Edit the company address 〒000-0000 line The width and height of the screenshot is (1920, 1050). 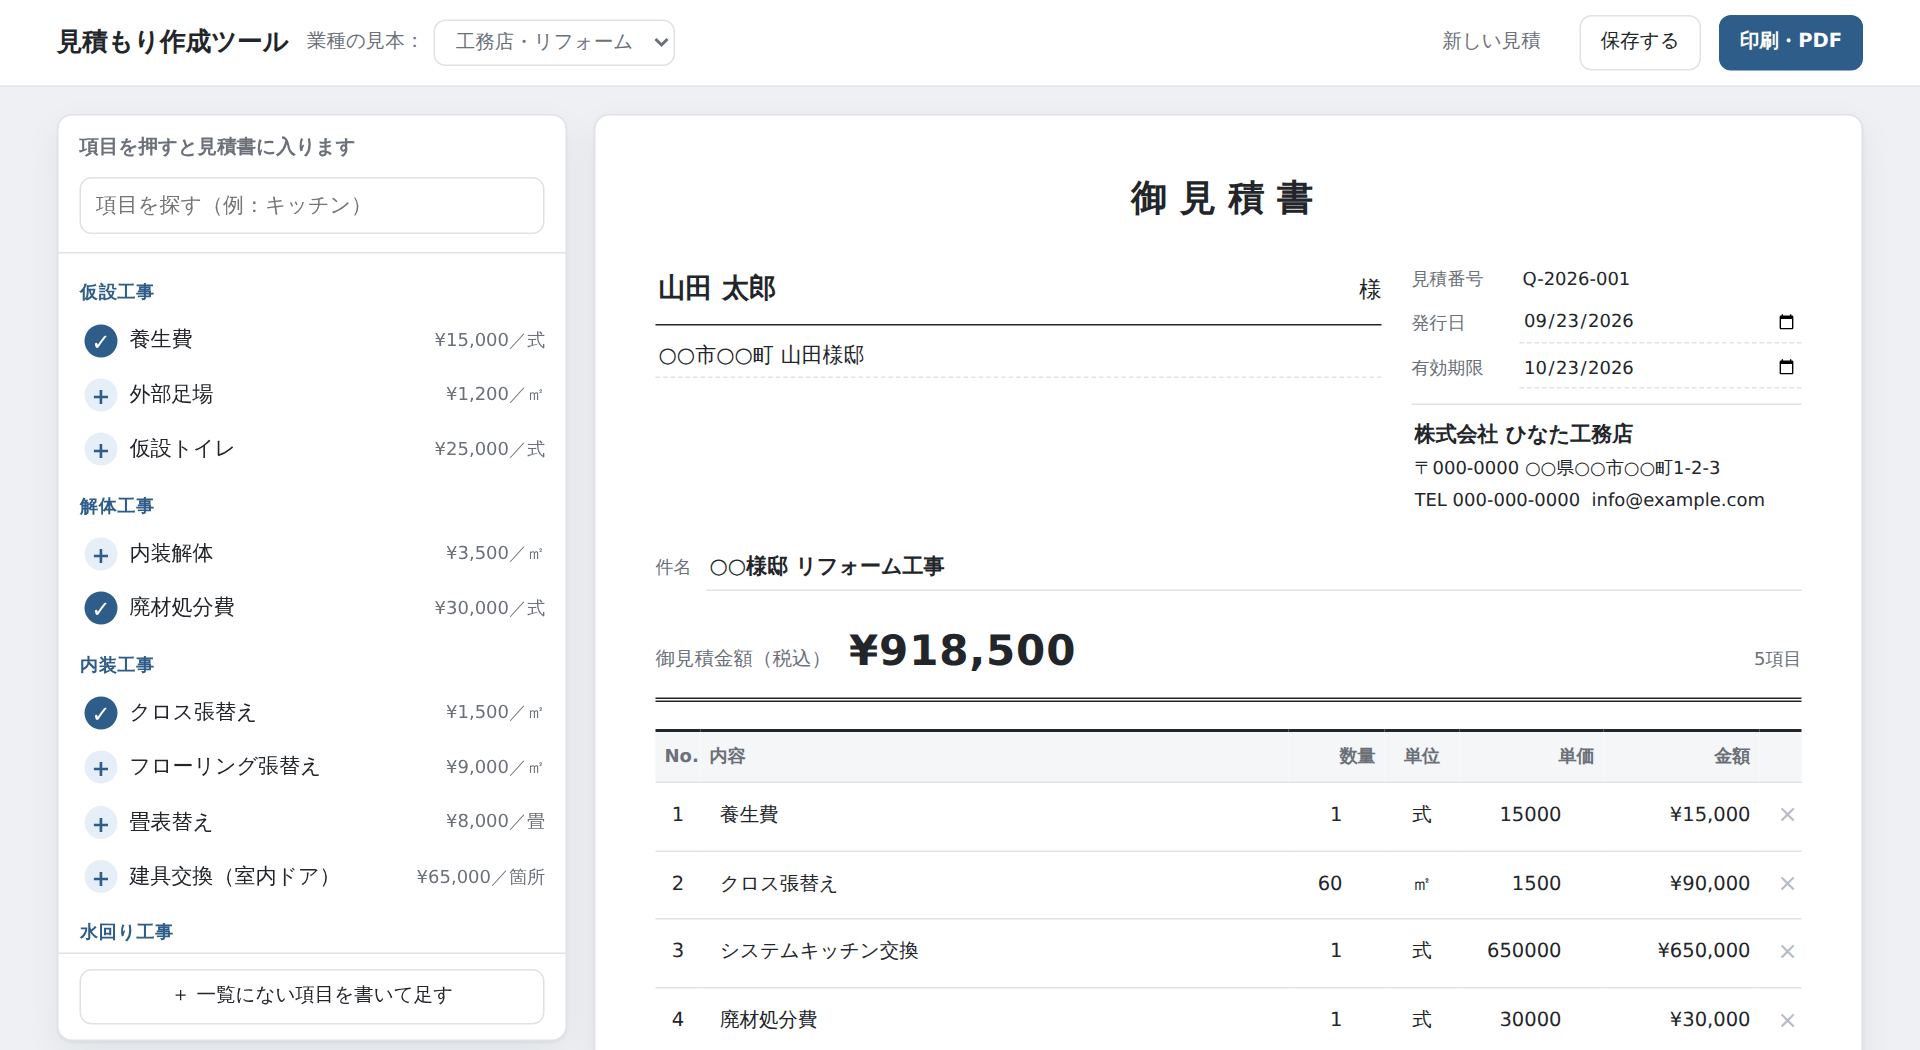click(x=1606, y=468)
